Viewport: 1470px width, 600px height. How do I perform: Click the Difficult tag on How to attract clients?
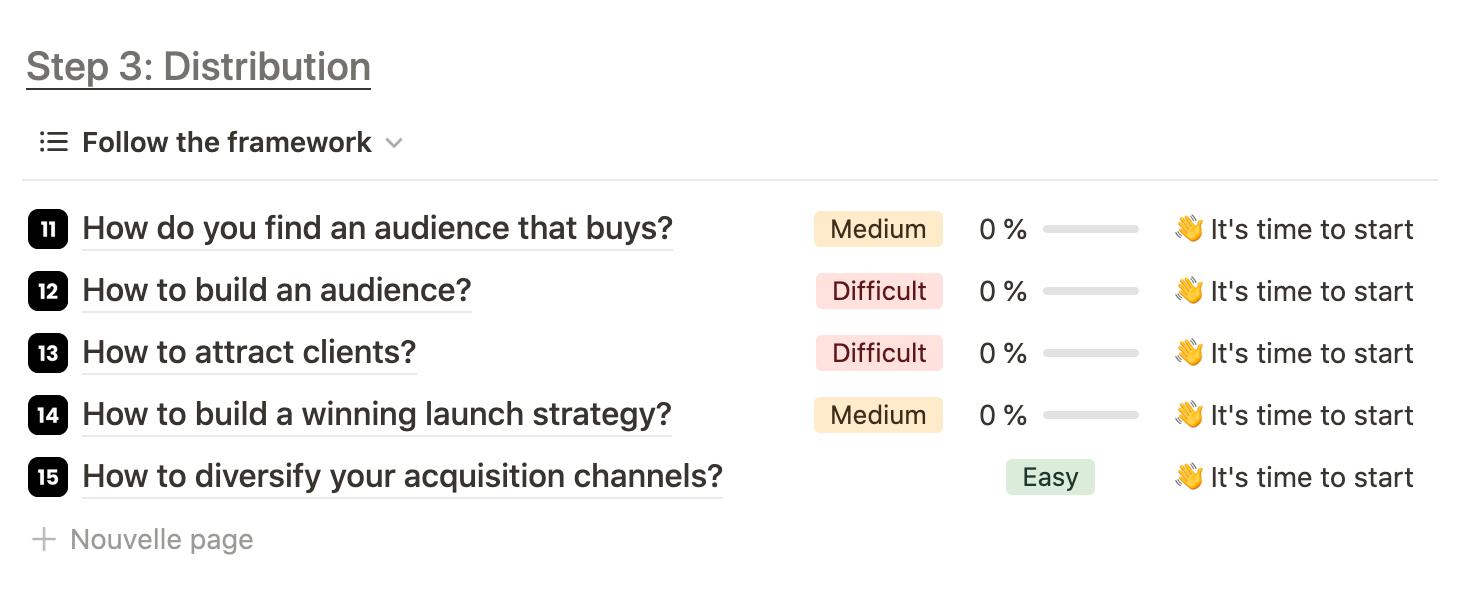point(879,353)
